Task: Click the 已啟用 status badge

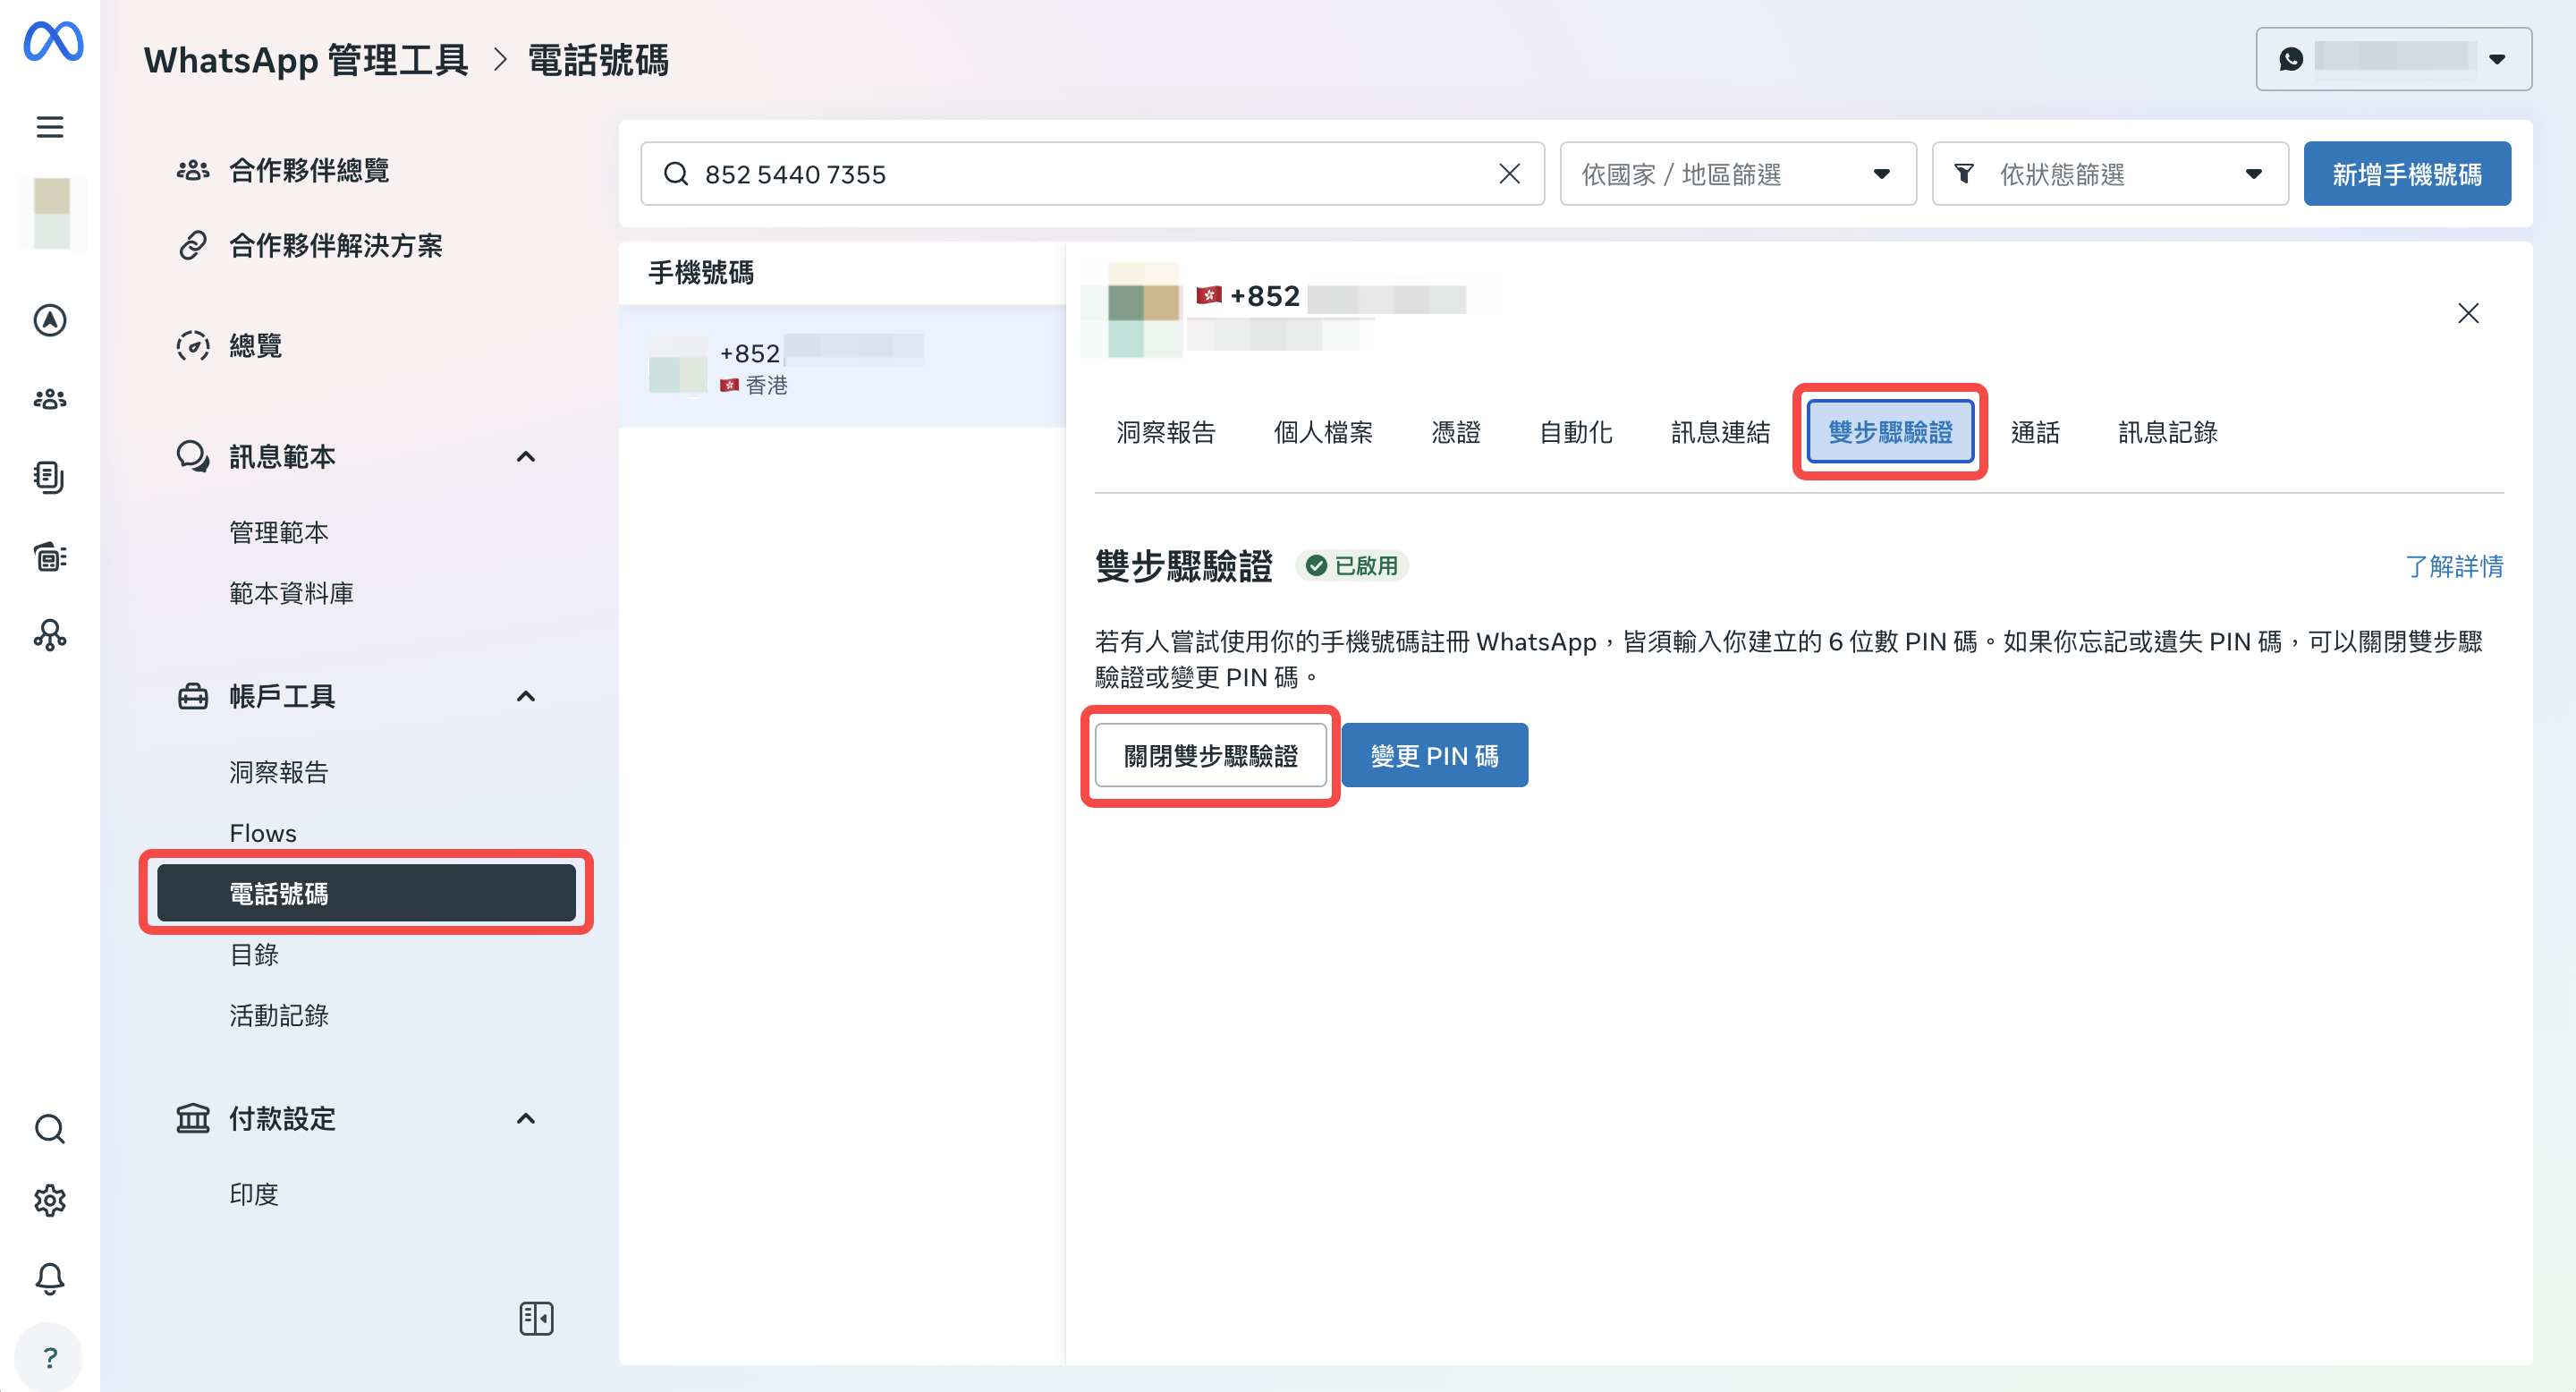Action: click(1352, 566)
